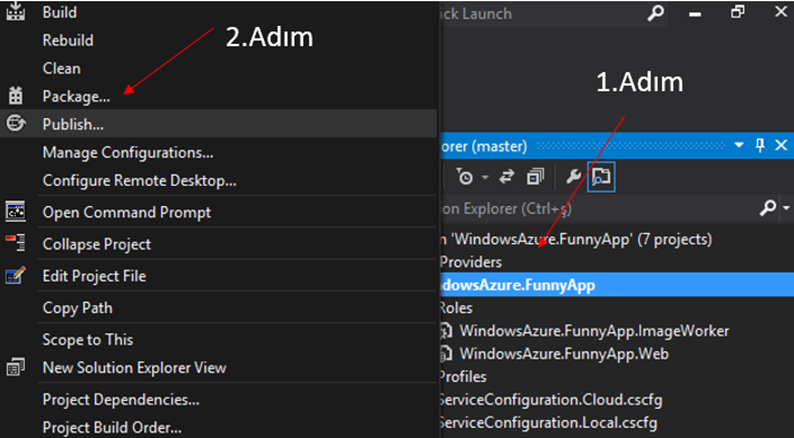
Task: Toggle the pin on Solution Explorer panel
Action: click(760, 146)
